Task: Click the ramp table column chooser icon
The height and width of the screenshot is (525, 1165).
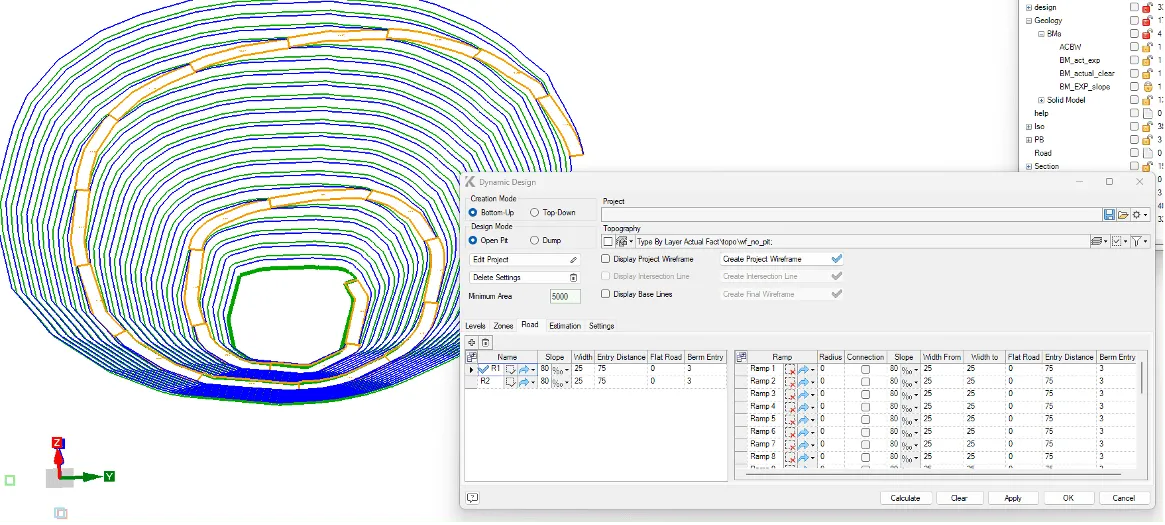Action: click(x=741, y=357)
